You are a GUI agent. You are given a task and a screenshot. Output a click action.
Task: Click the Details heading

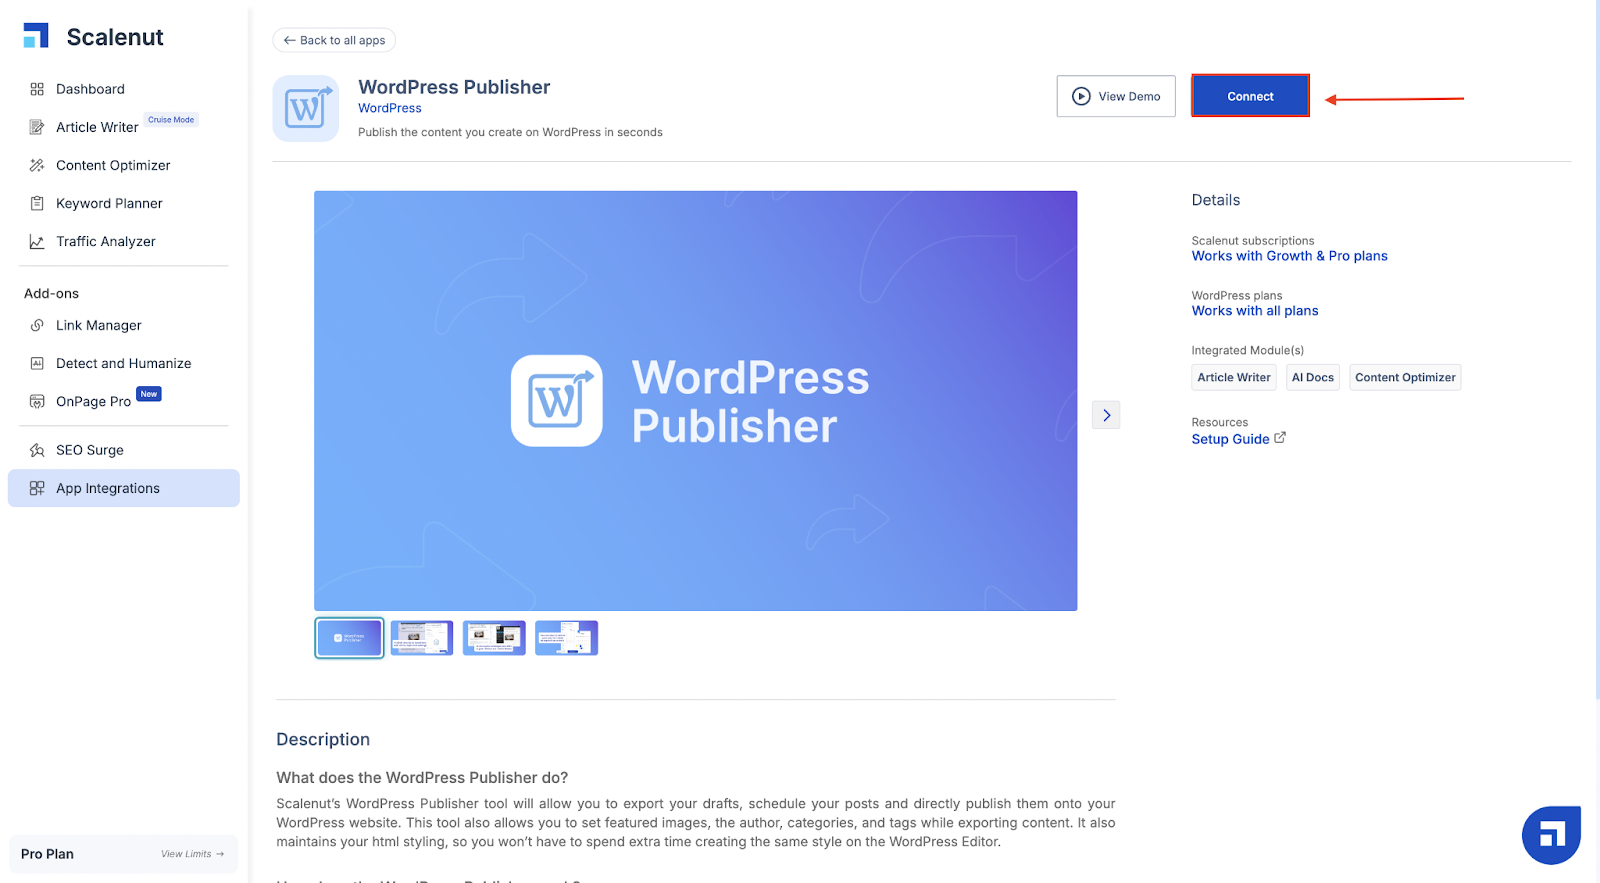click(1215, 200)
